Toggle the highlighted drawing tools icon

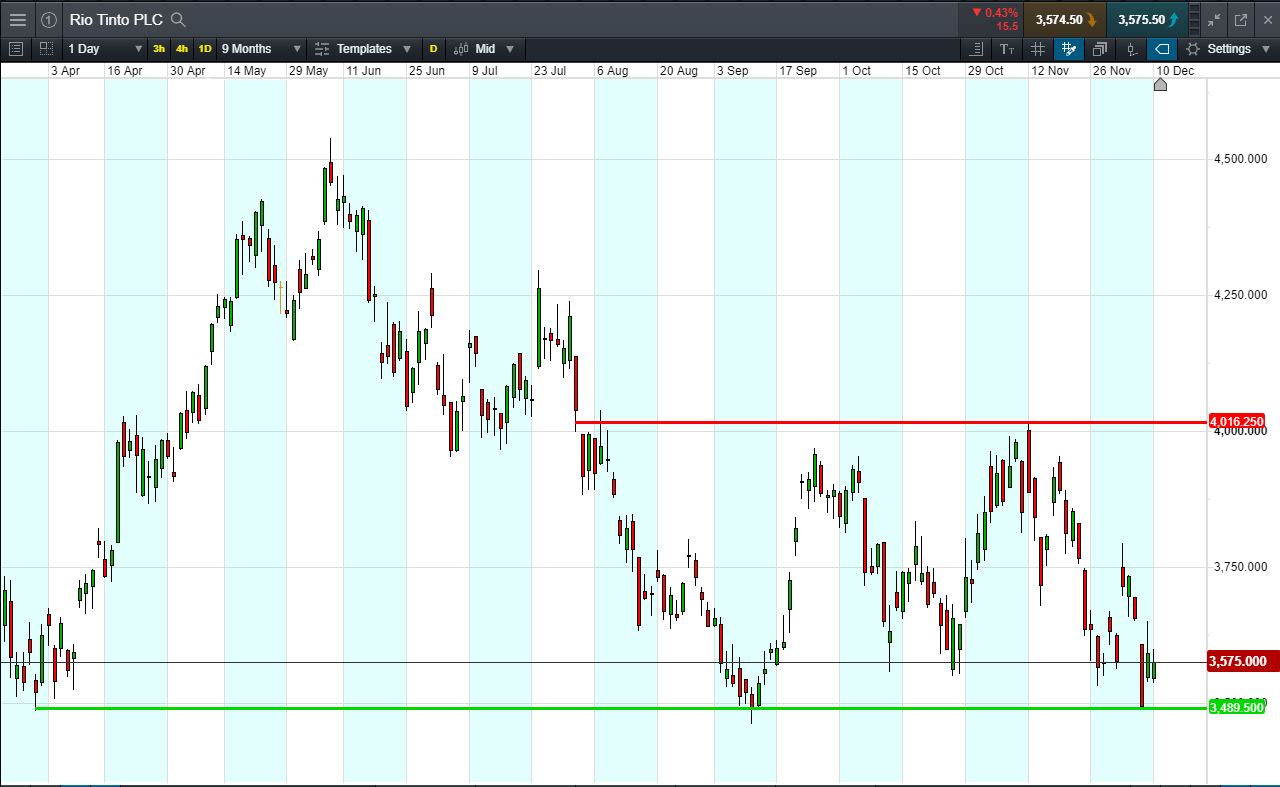tap(1069, 49)
